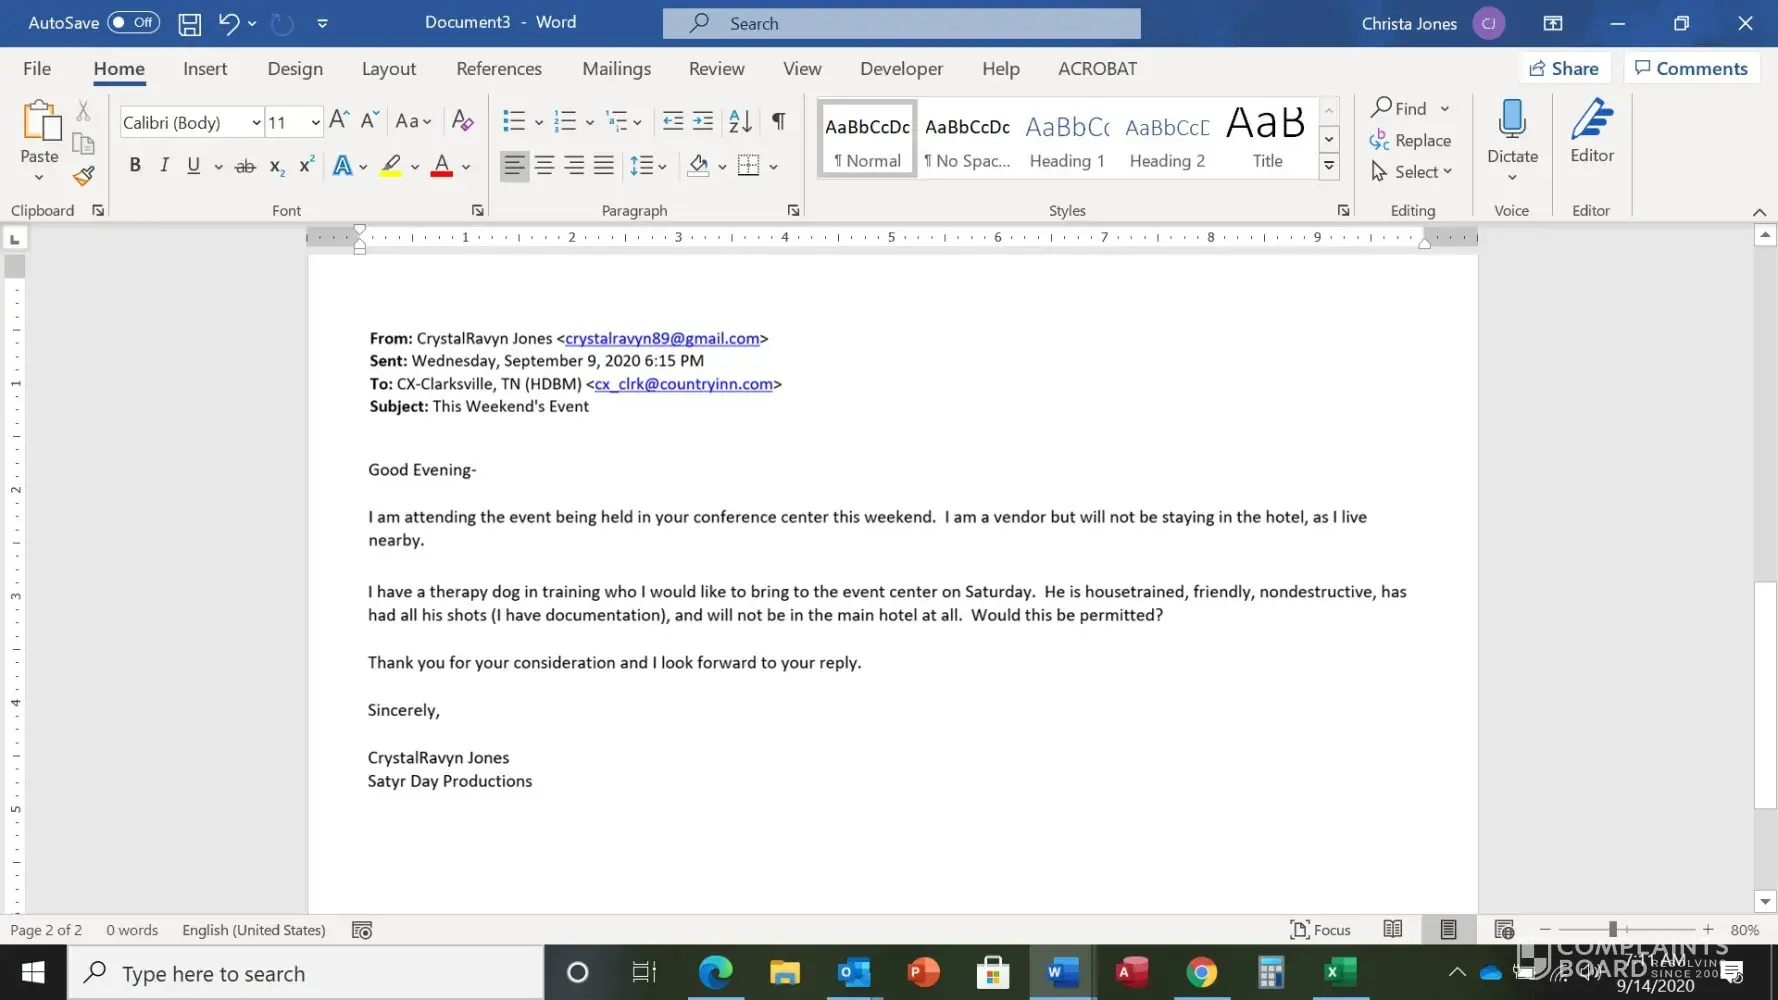The height and width of the screenshot is (1000, 1778).
Task: Click the Format Painter brush icon
Action: click(84, 176)
